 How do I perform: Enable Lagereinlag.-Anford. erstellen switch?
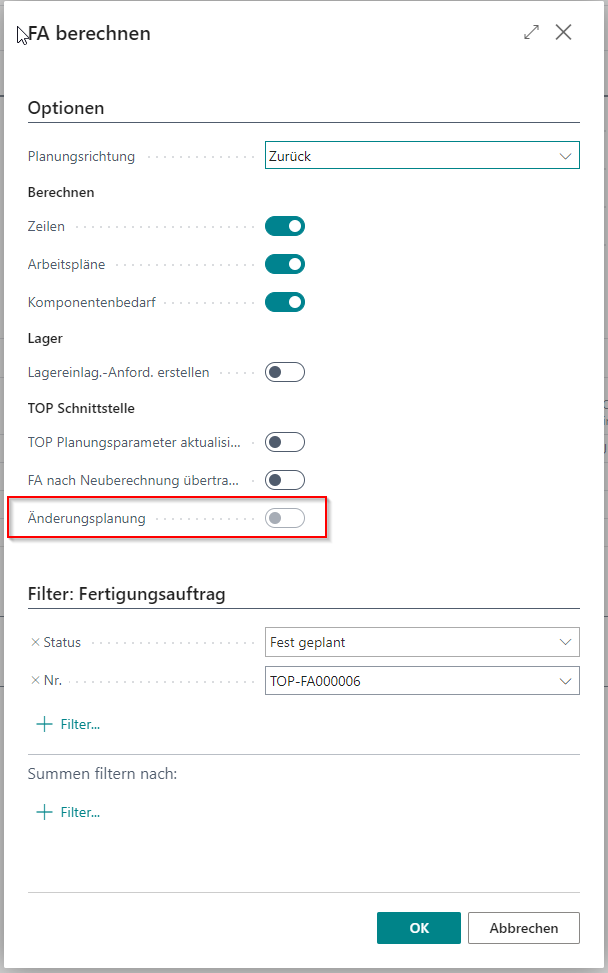285,372
